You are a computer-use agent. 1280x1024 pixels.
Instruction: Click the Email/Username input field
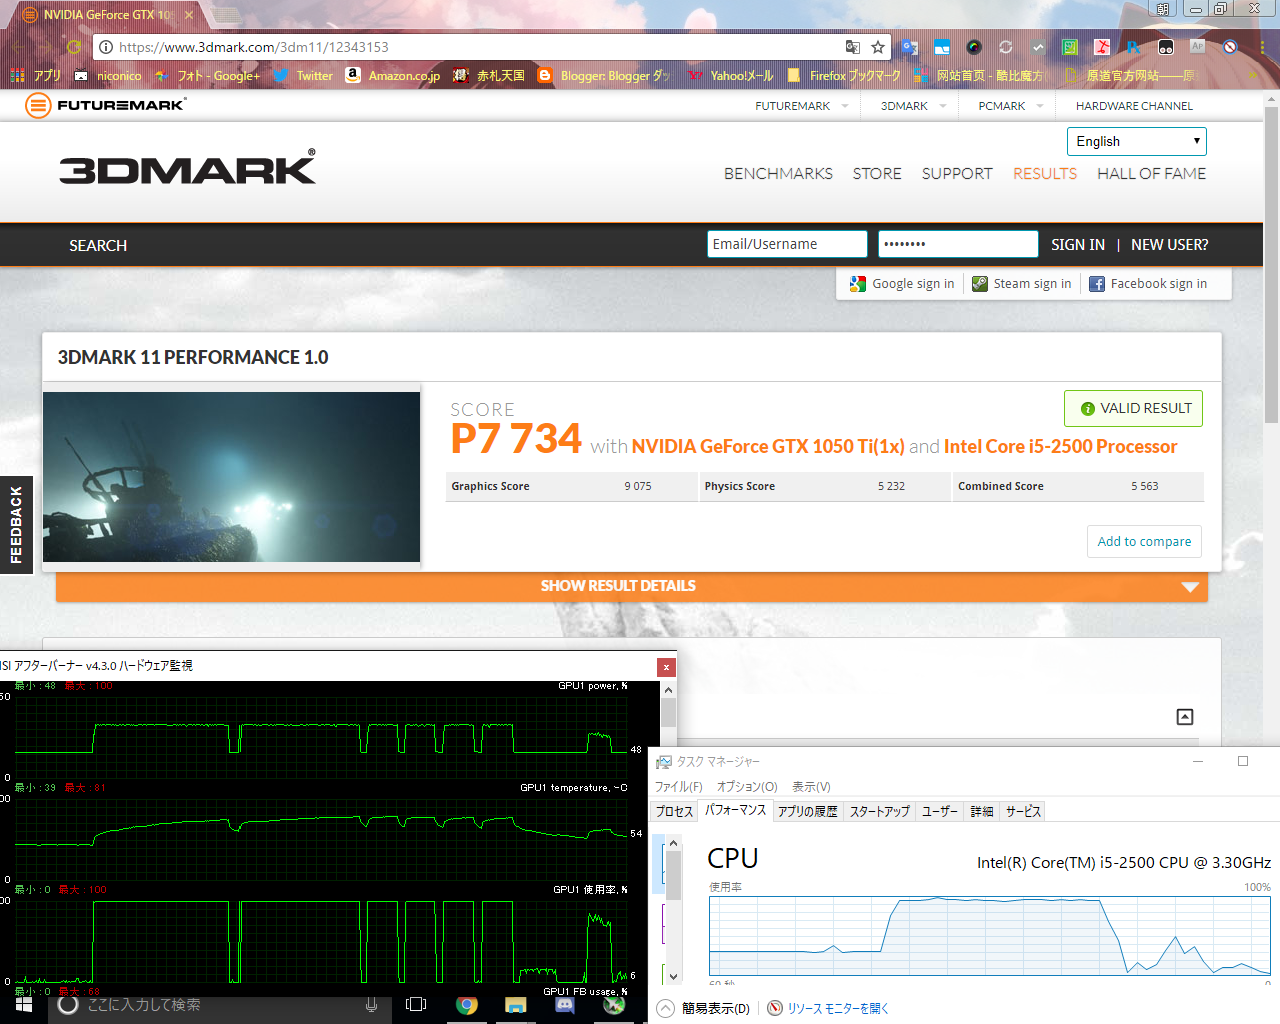(x=787, y=244)
